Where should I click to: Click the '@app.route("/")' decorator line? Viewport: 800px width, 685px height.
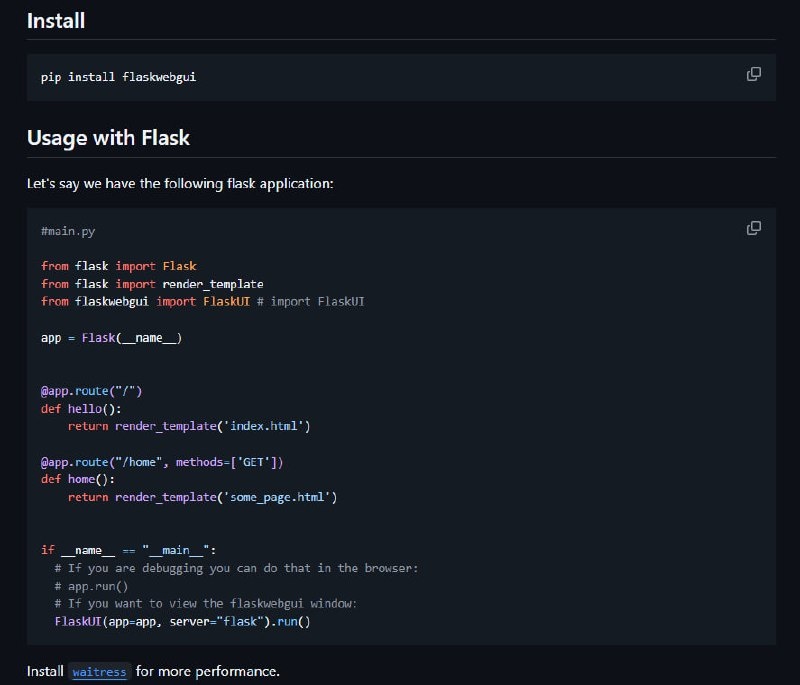coord(91,391)
